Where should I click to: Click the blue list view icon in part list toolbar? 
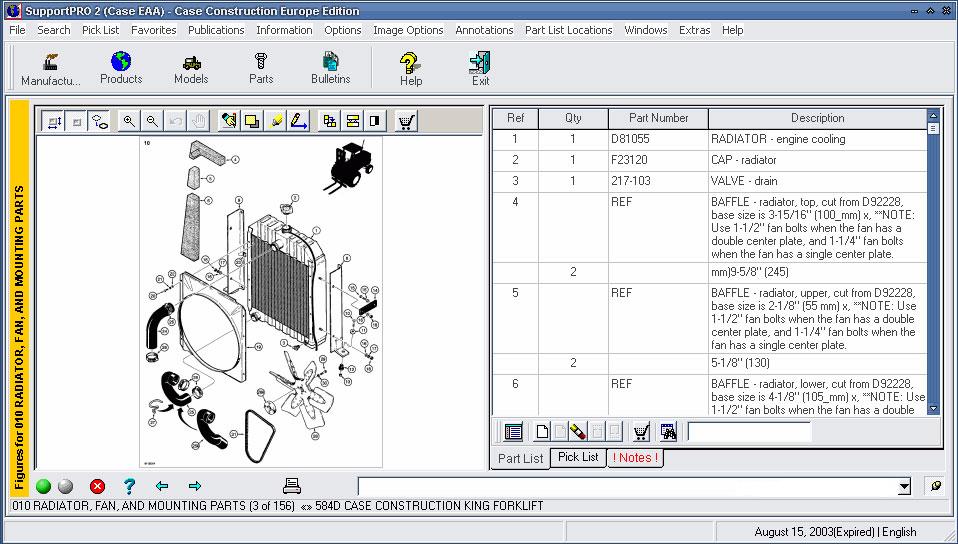(513, 432)
